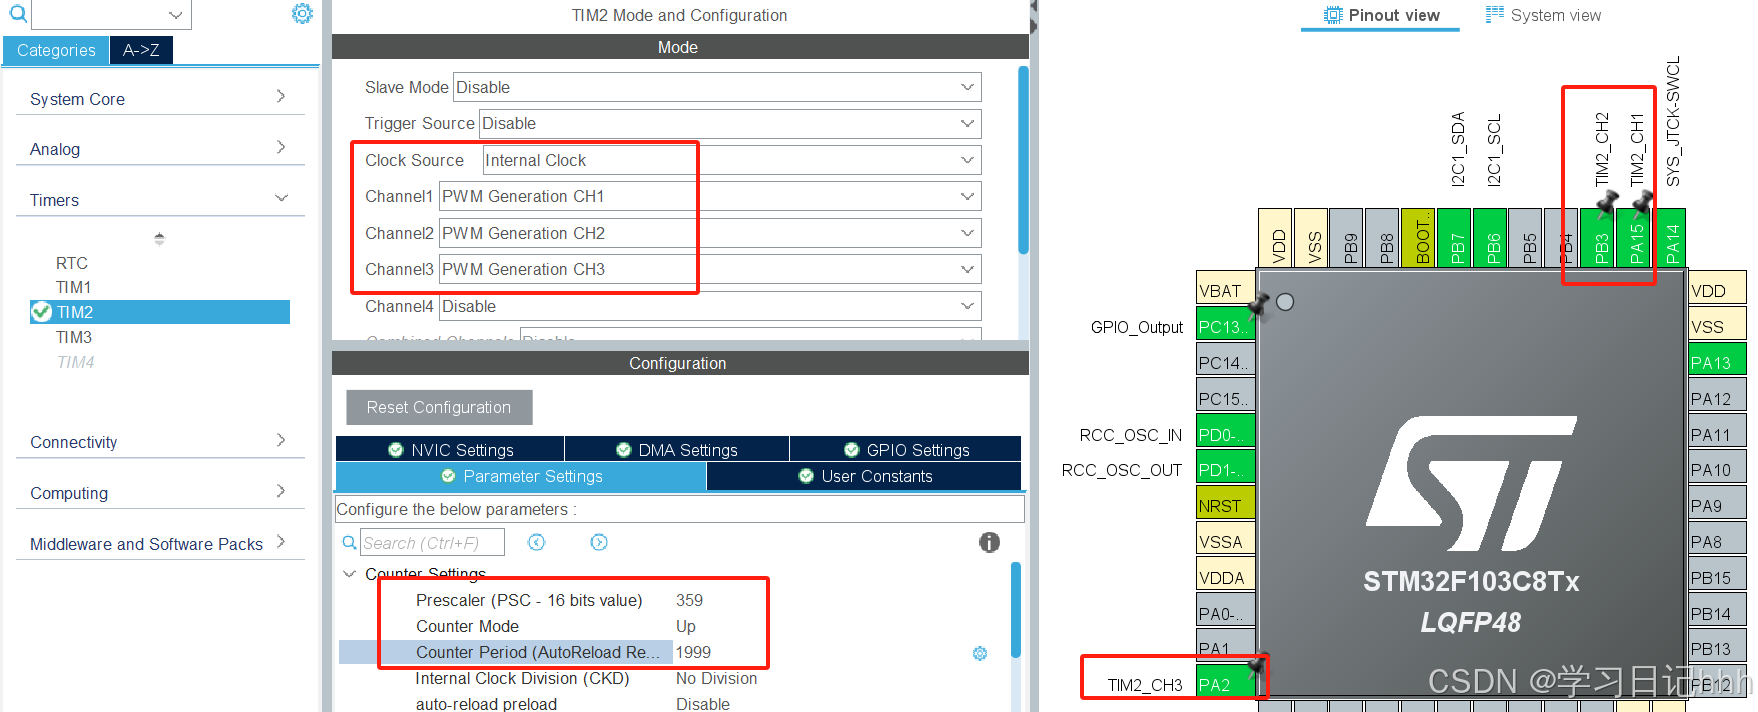
Task: Click the System view grid icon
Action: click(1494, 14)
